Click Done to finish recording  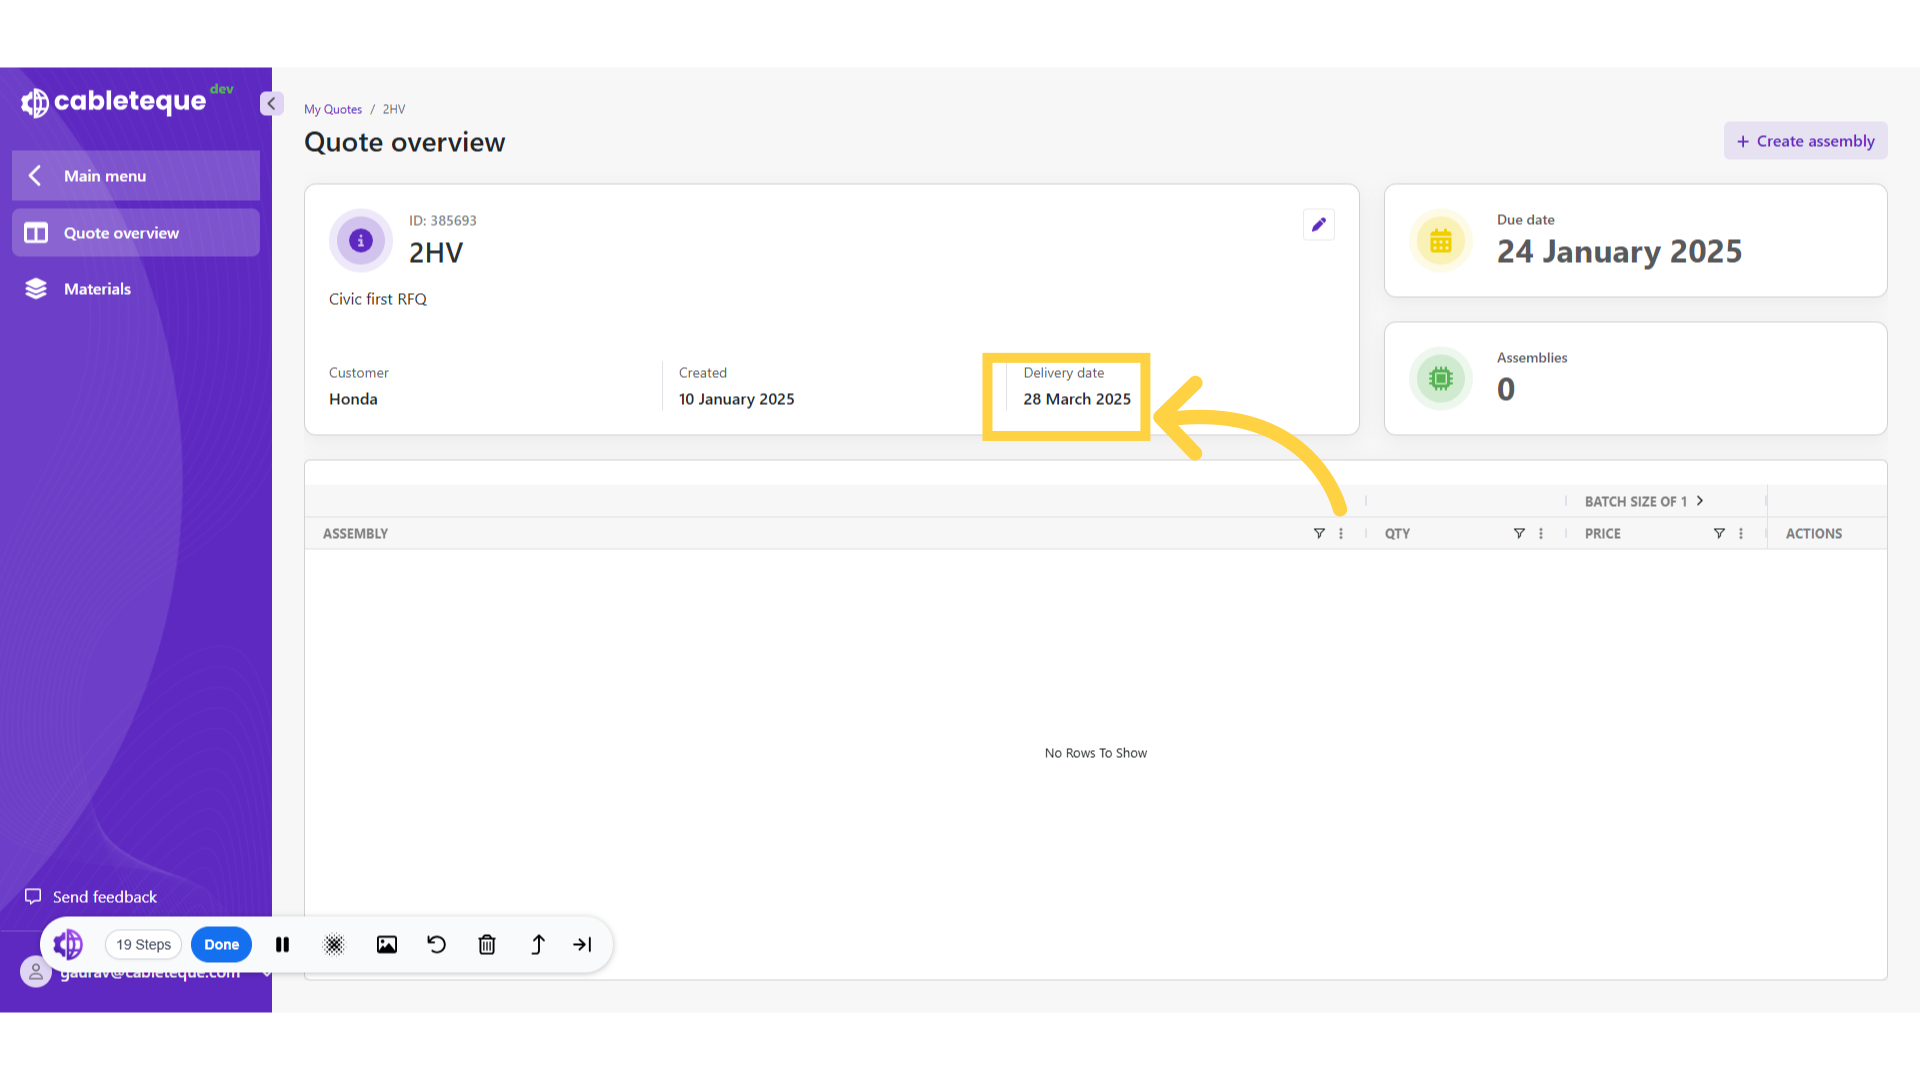pyautogui.click(x=221, y=945)
